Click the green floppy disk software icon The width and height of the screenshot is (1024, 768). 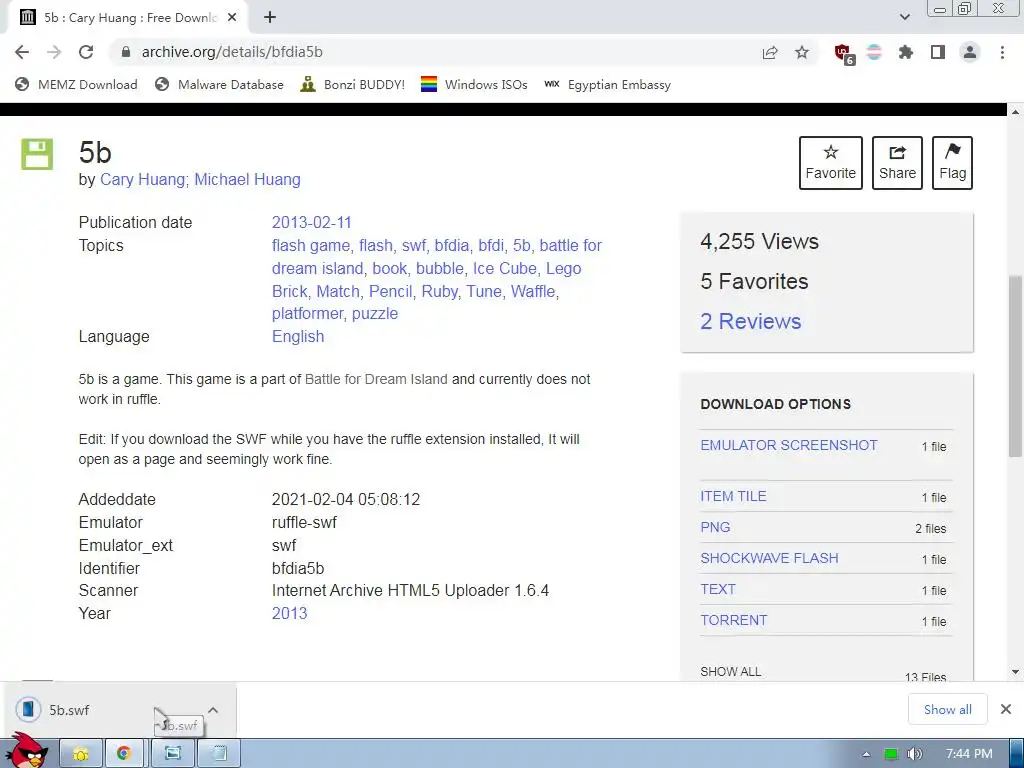coord(37,154)
